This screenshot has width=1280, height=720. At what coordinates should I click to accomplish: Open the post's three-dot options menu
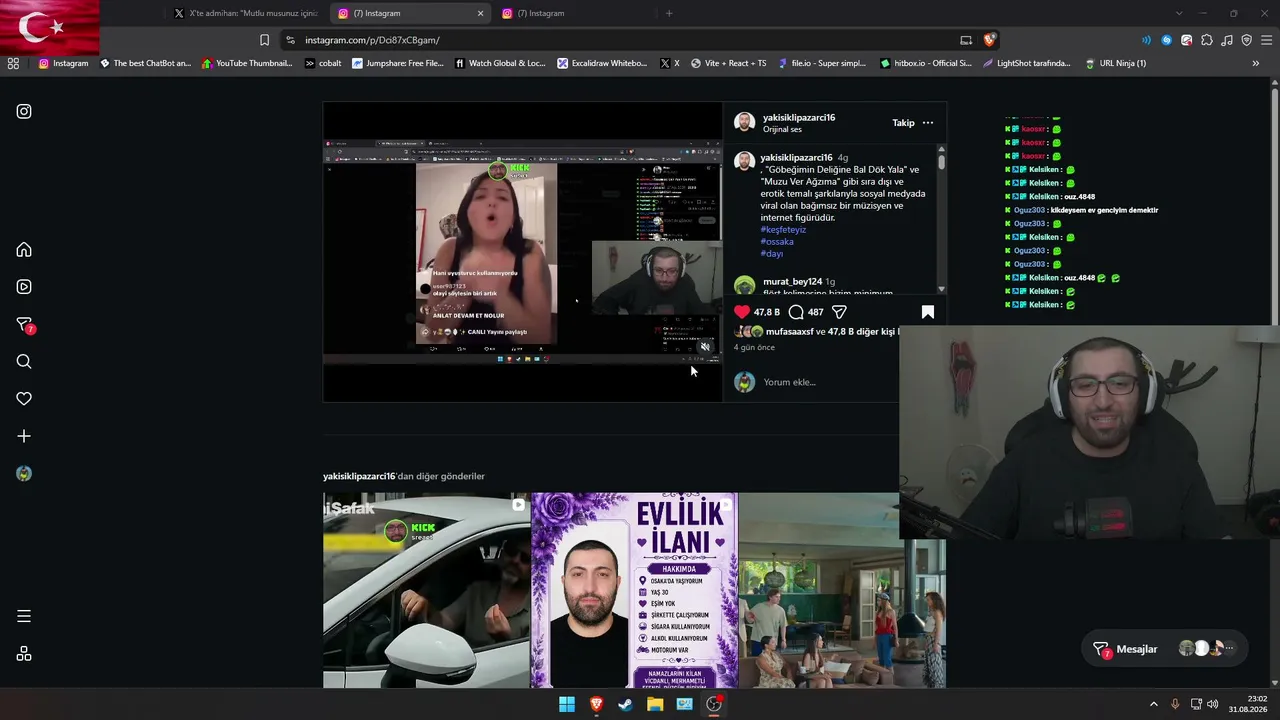click(x=928, y=123)
